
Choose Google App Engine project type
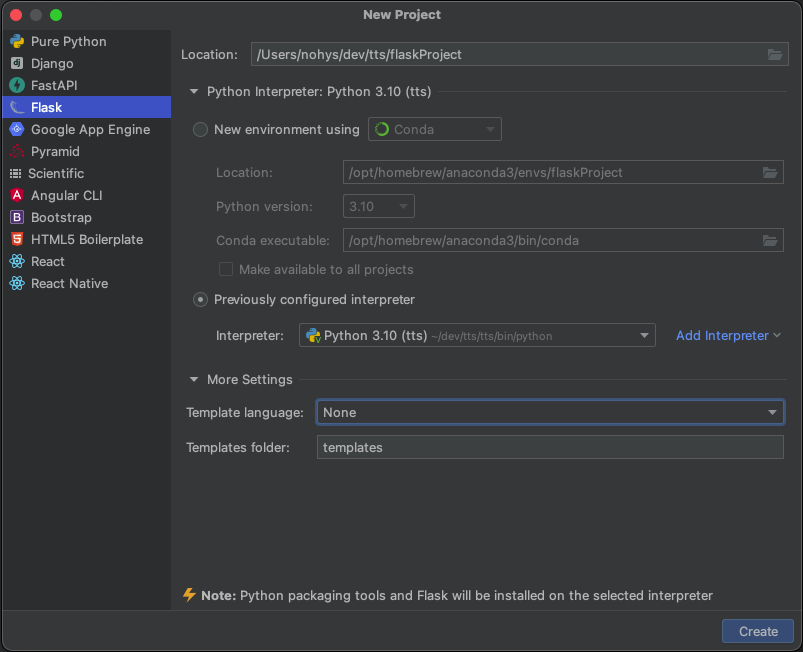[x=87, y=129]
